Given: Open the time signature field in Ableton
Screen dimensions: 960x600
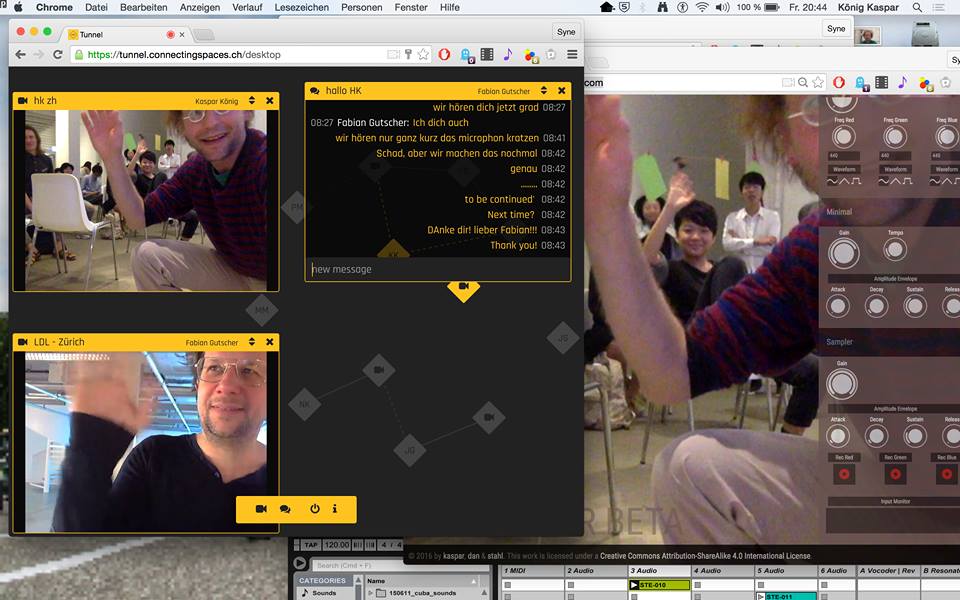Looking at the screenshot, I should click(x=391, y=544).
